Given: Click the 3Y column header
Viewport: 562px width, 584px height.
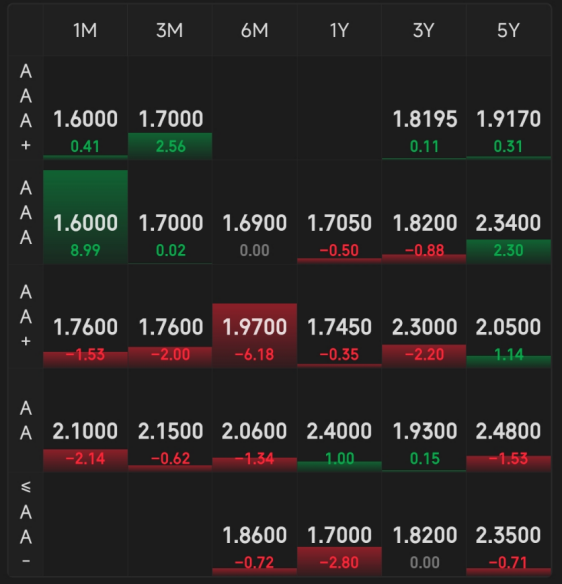Looking at the screenshot, I should pyautogui.click(x=424, y=30).
